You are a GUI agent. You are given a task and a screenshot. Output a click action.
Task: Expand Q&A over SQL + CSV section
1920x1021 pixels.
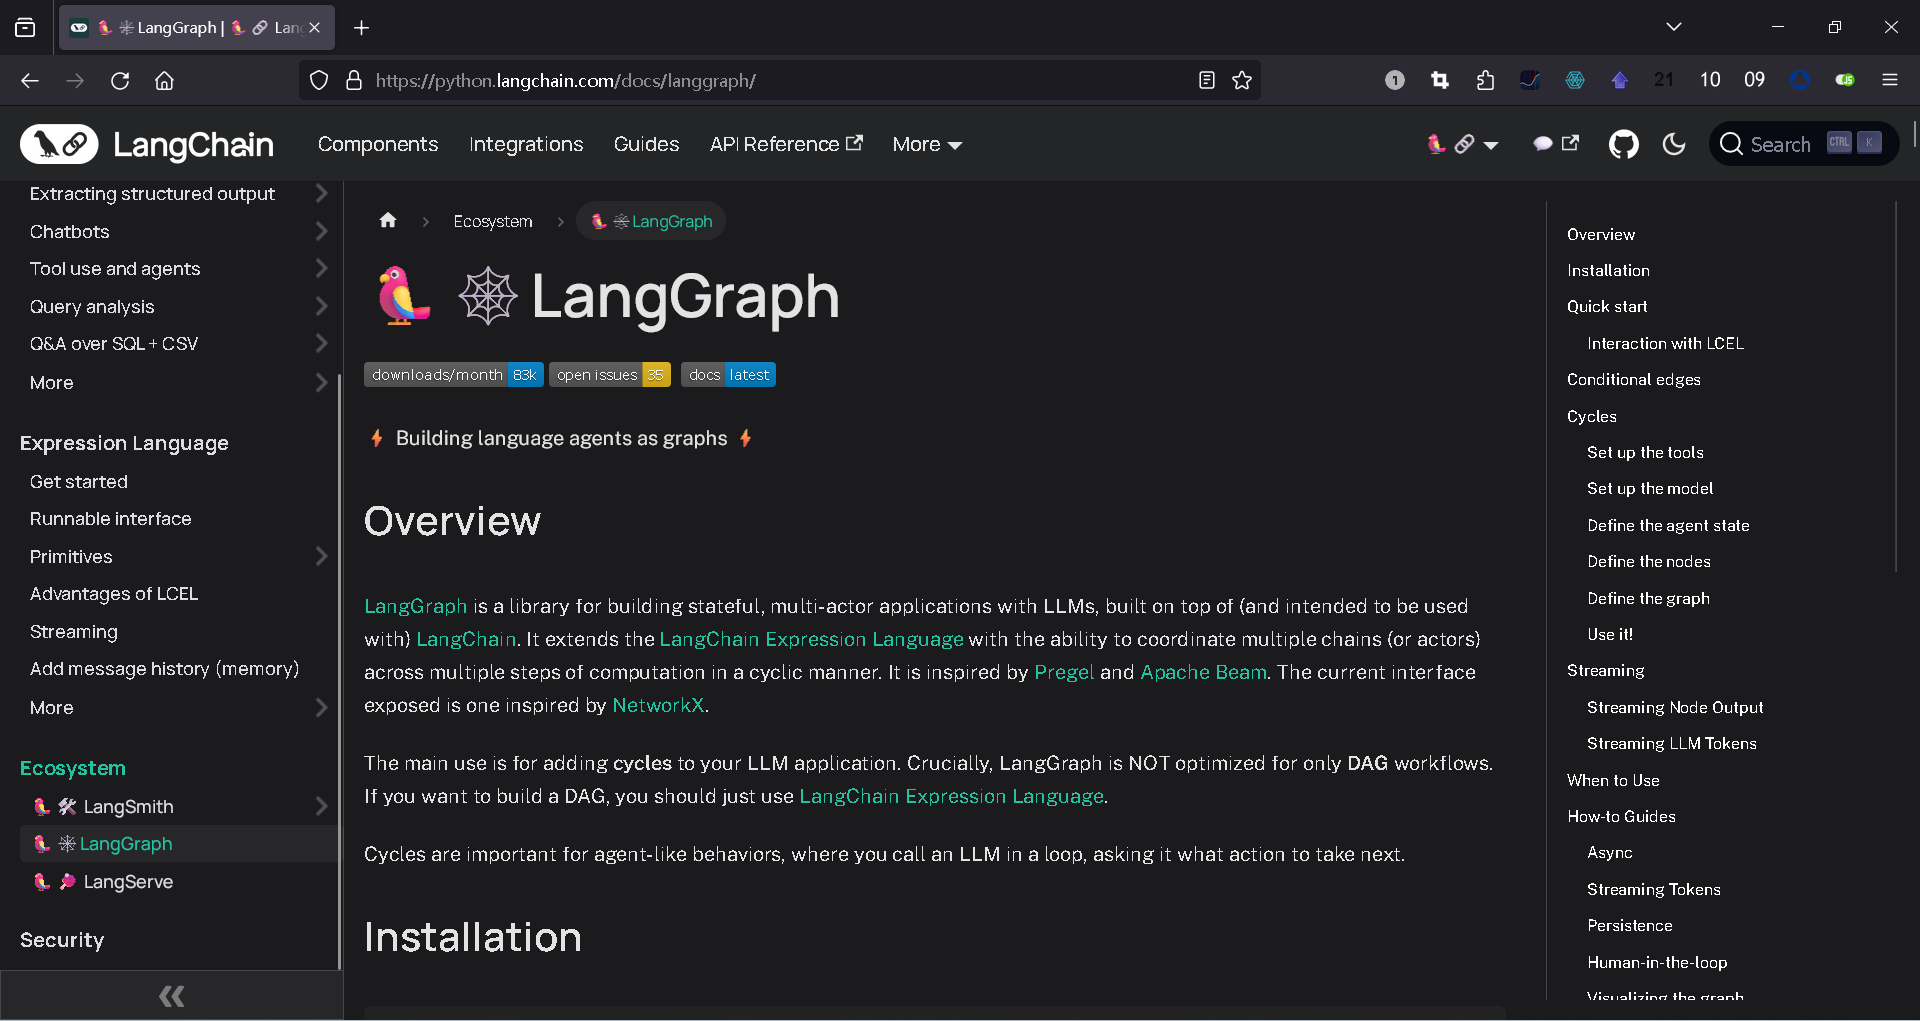coord(321,343)
